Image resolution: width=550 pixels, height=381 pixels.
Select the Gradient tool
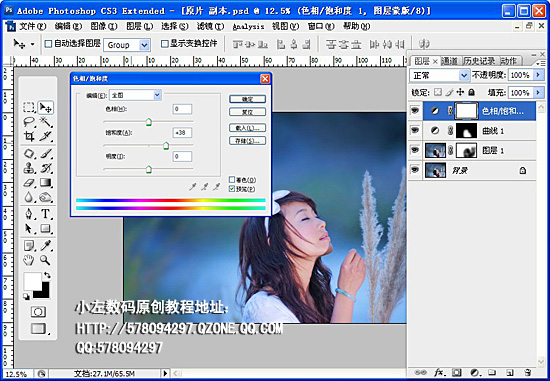[46, 182]
